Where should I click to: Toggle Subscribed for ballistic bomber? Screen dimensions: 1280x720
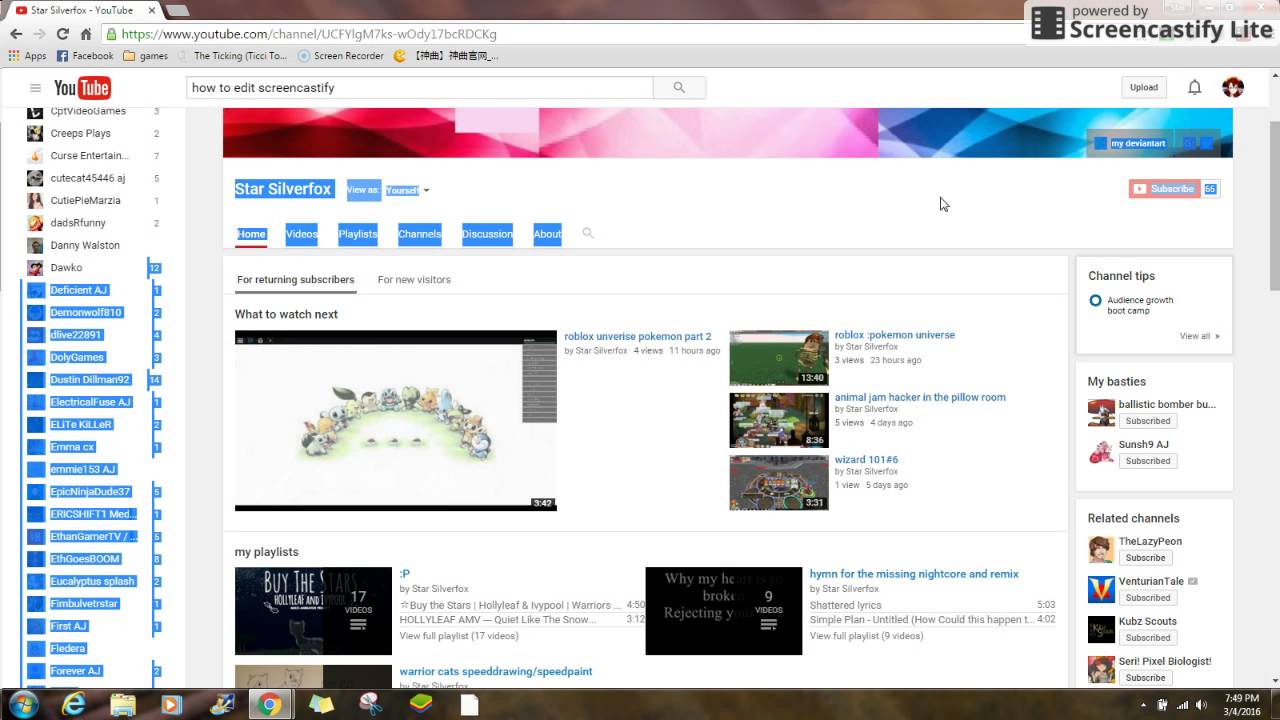click(x=1147, y=421)
